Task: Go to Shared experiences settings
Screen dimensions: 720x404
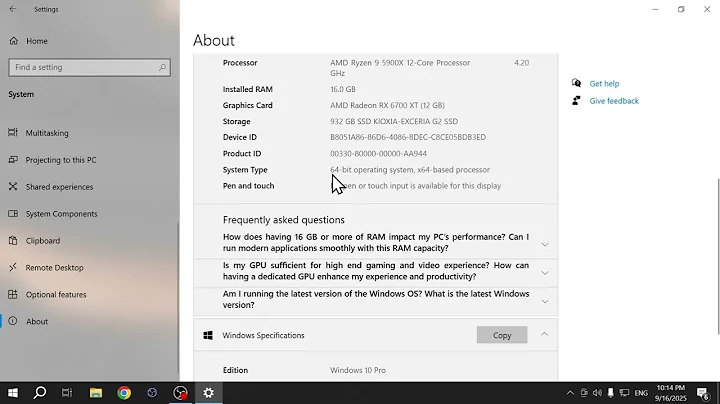Action: (x=59, y=187)
